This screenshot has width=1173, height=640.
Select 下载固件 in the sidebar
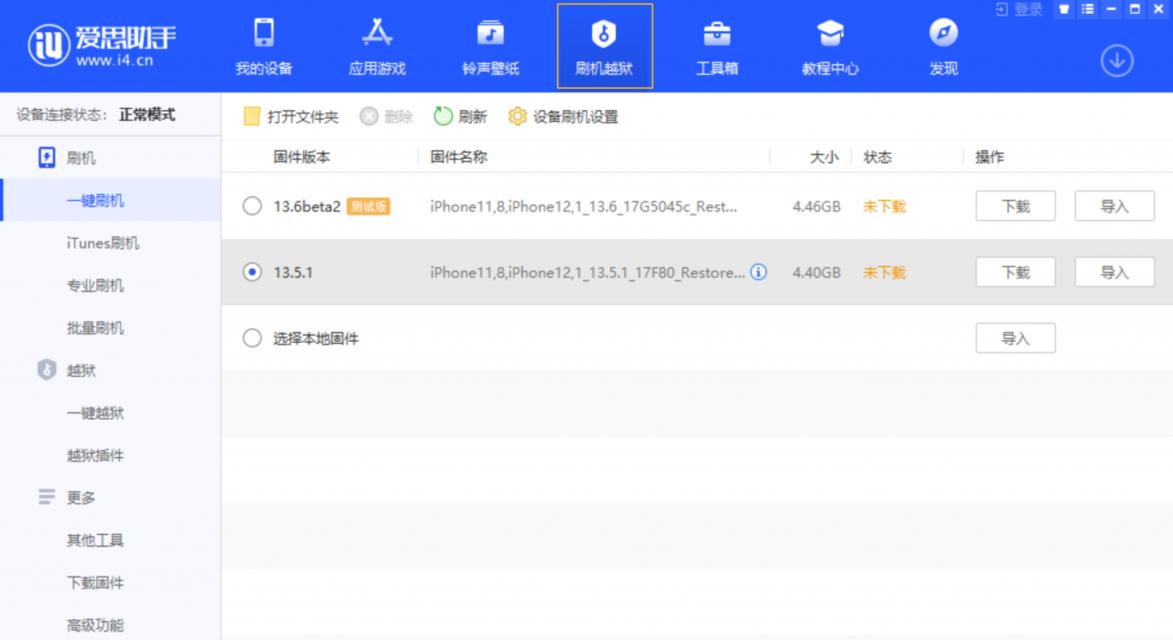pyautogui.click(x=95, y=582)
